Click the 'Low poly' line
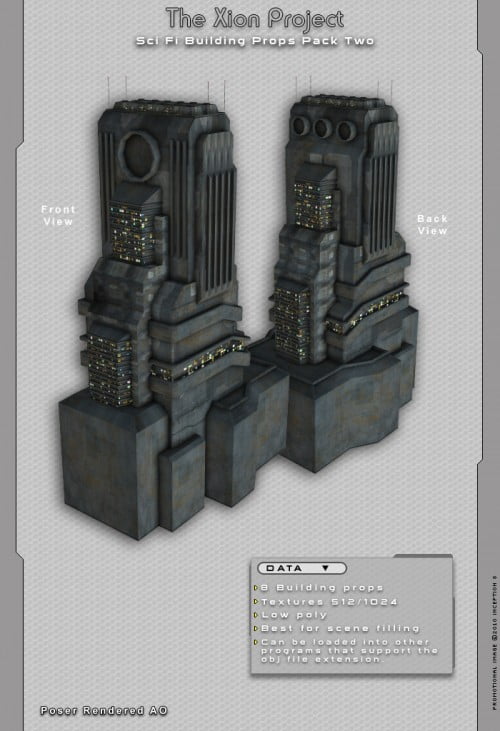Viewport: 500px width, 731px height. [294, 615]
